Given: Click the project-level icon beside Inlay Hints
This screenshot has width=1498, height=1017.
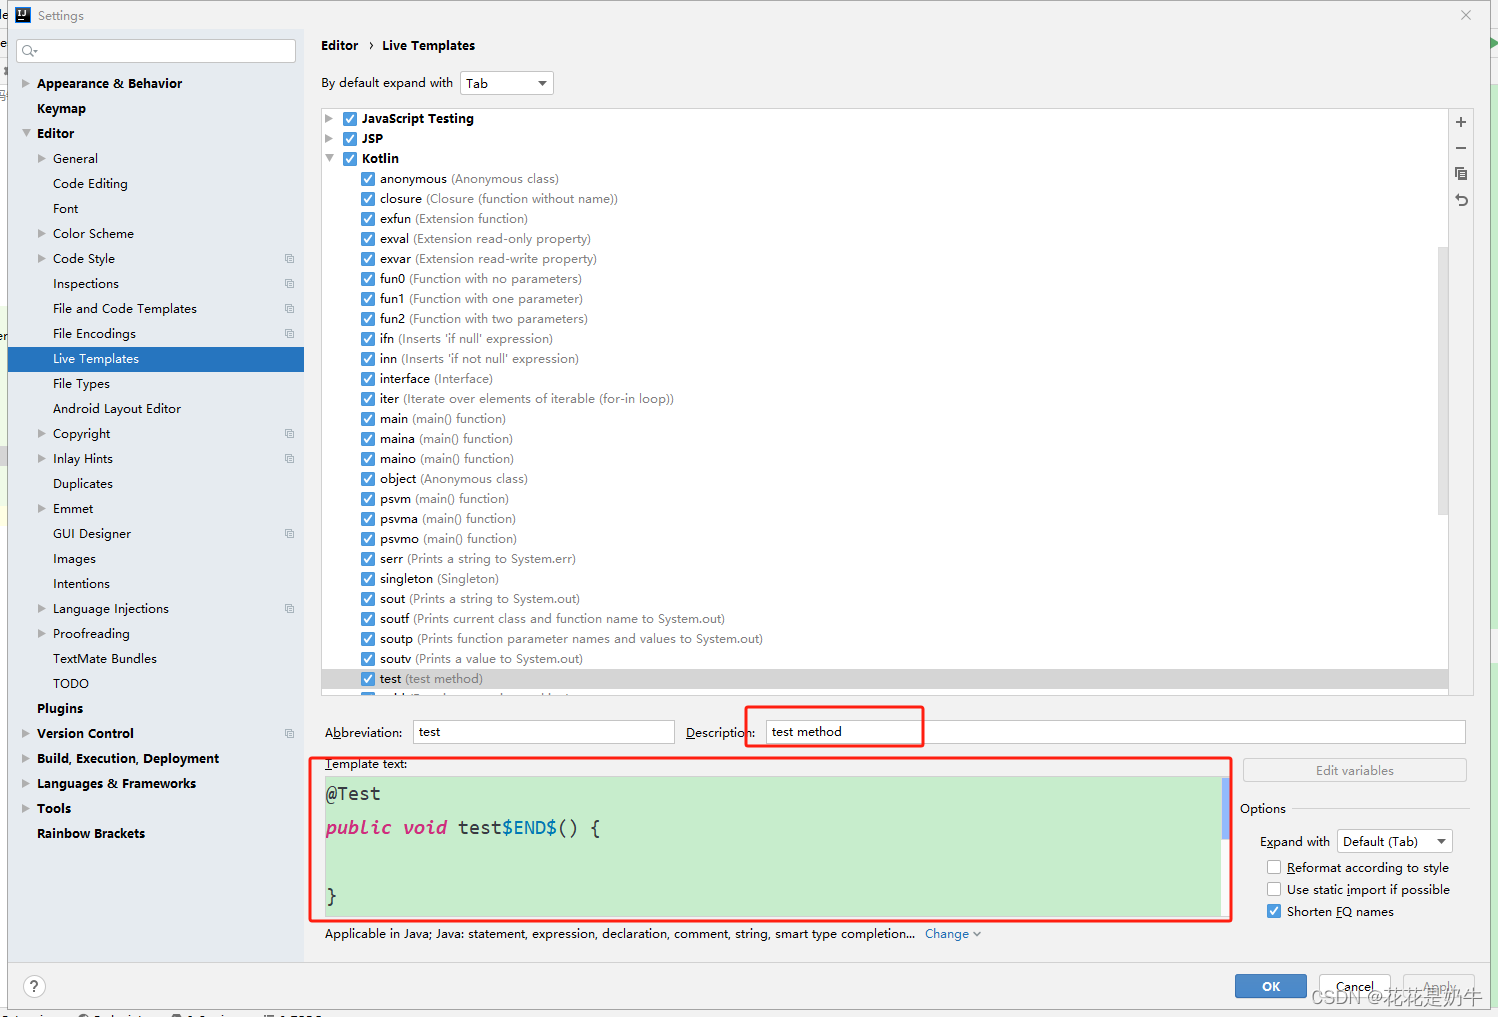Looking at the screenshot, I should coord(290,459).
